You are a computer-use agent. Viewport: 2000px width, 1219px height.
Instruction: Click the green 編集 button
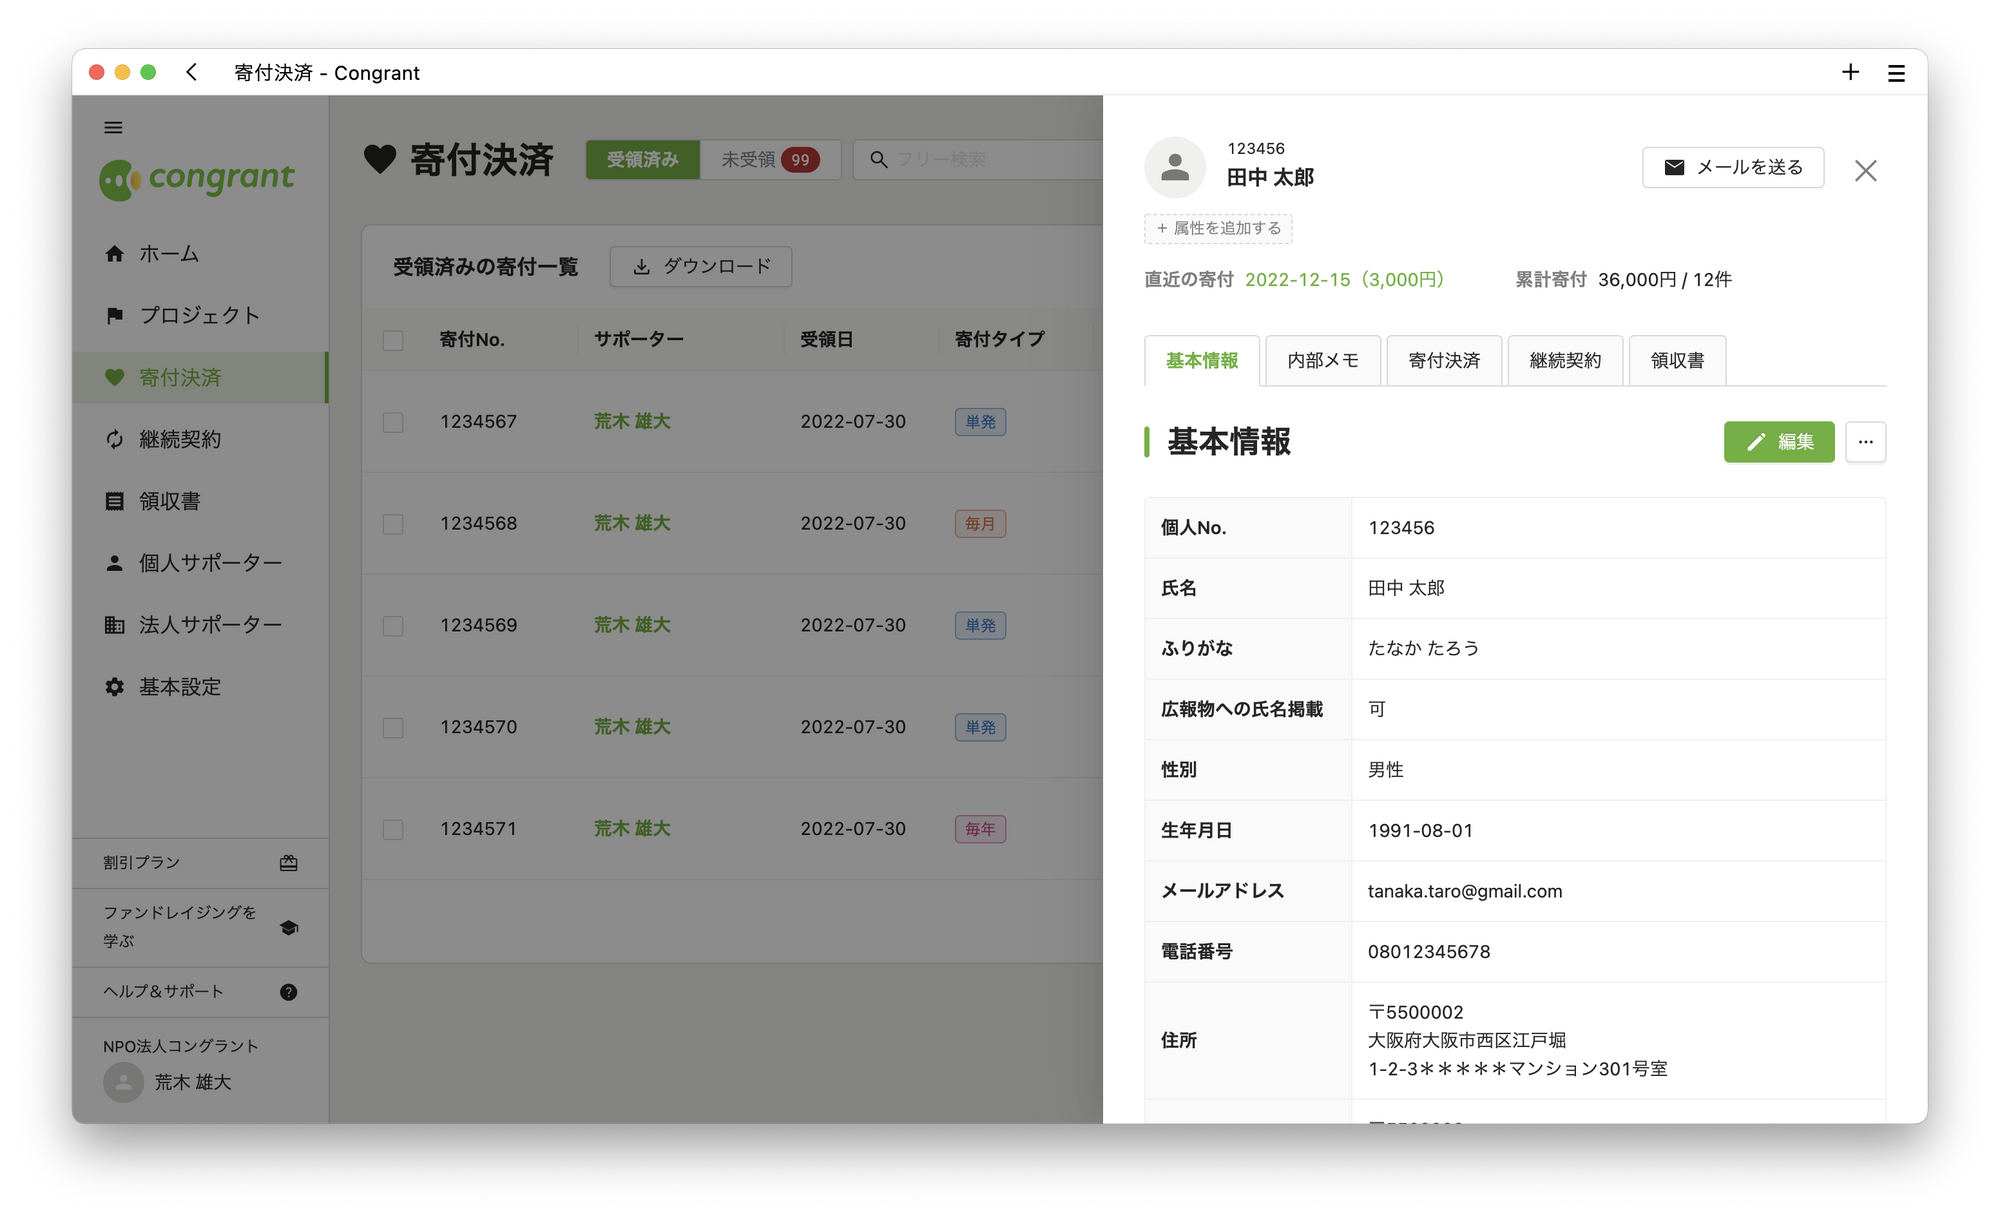pyautogui.click(x=1779, y=442)
